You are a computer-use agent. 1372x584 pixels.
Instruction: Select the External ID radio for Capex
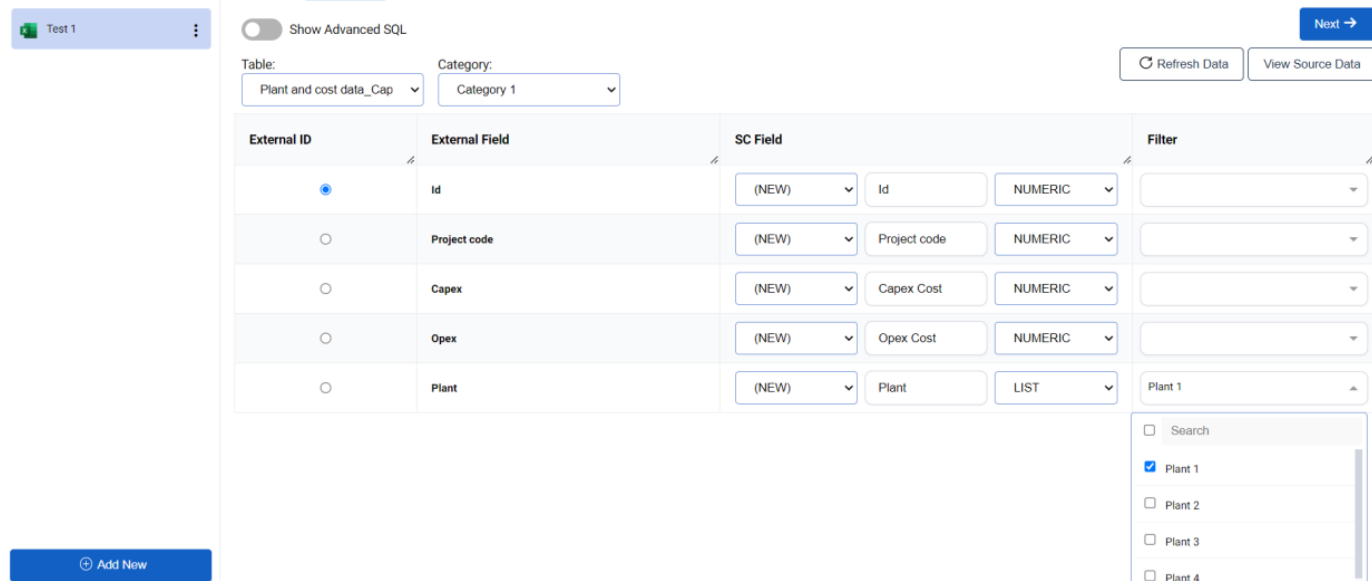pos(325,288)
